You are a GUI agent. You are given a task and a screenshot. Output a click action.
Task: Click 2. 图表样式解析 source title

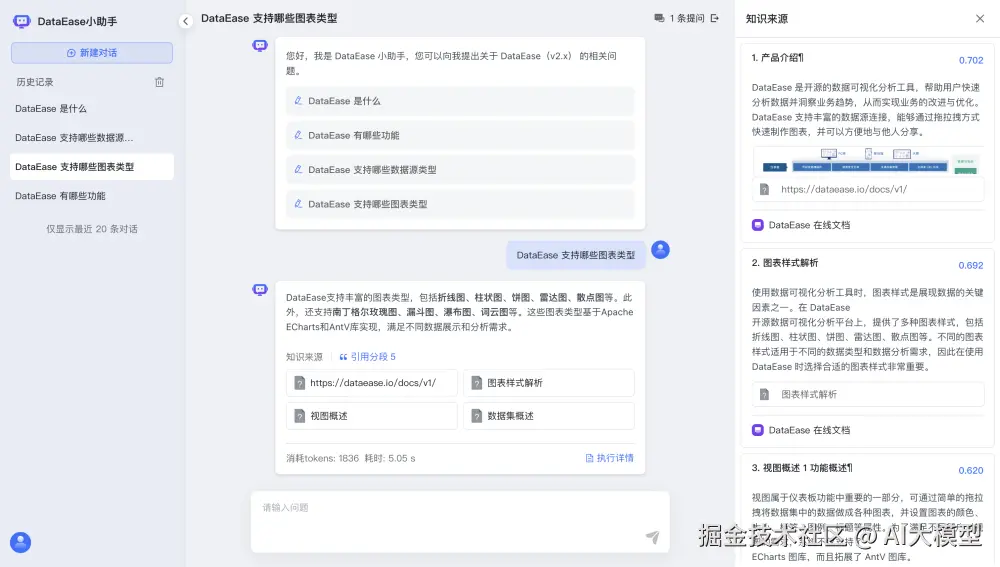coord(784,263)
